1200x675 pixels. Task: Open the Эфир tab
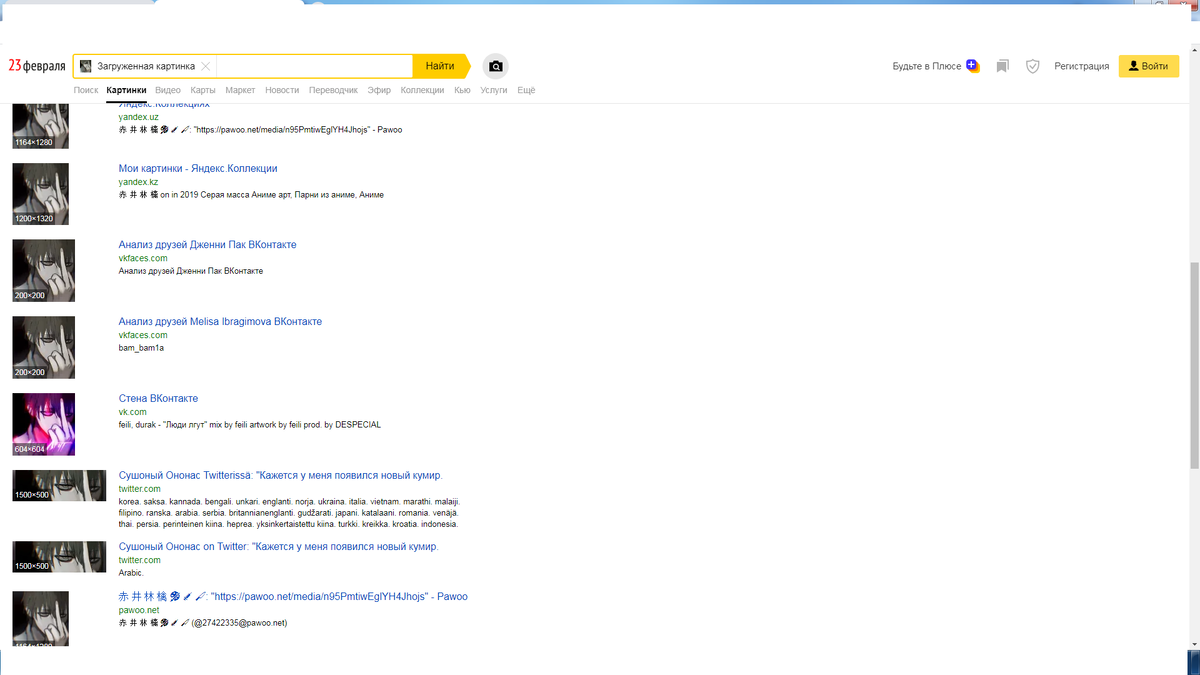(x=379, y=90)
